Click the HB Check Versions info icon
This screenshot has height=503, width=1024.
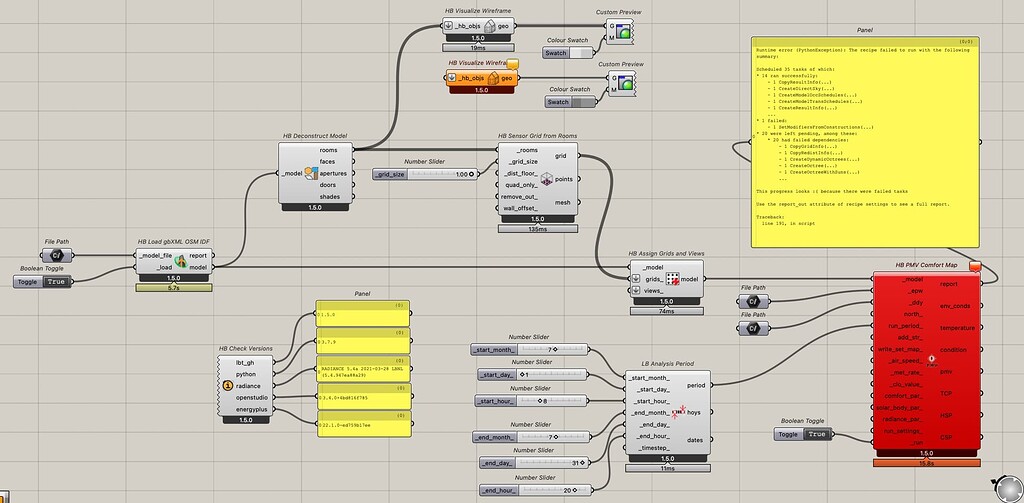coord(227,385)
